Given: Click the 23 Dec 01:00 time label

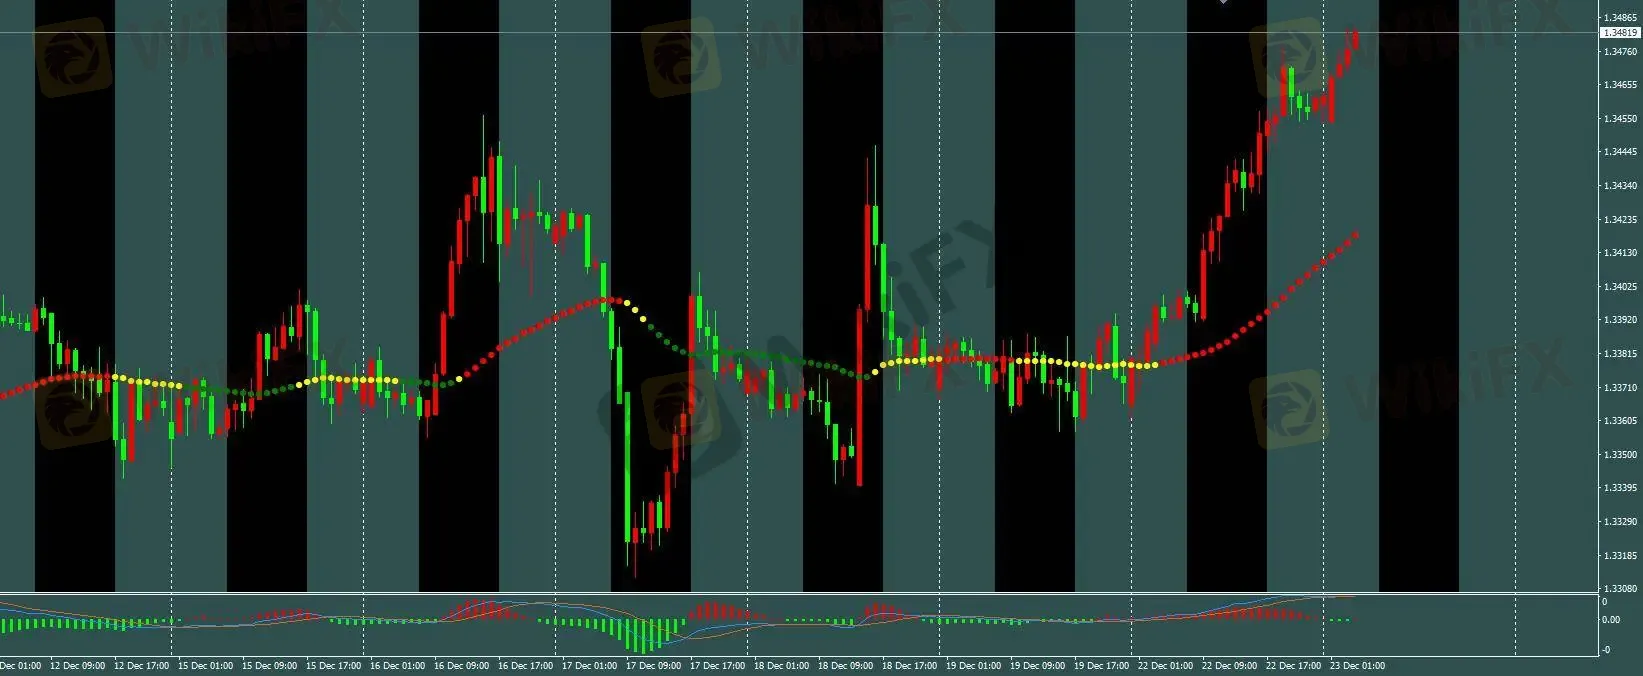Looking at the screenshot, I should pyautogui.click(x=1357, y=665).
